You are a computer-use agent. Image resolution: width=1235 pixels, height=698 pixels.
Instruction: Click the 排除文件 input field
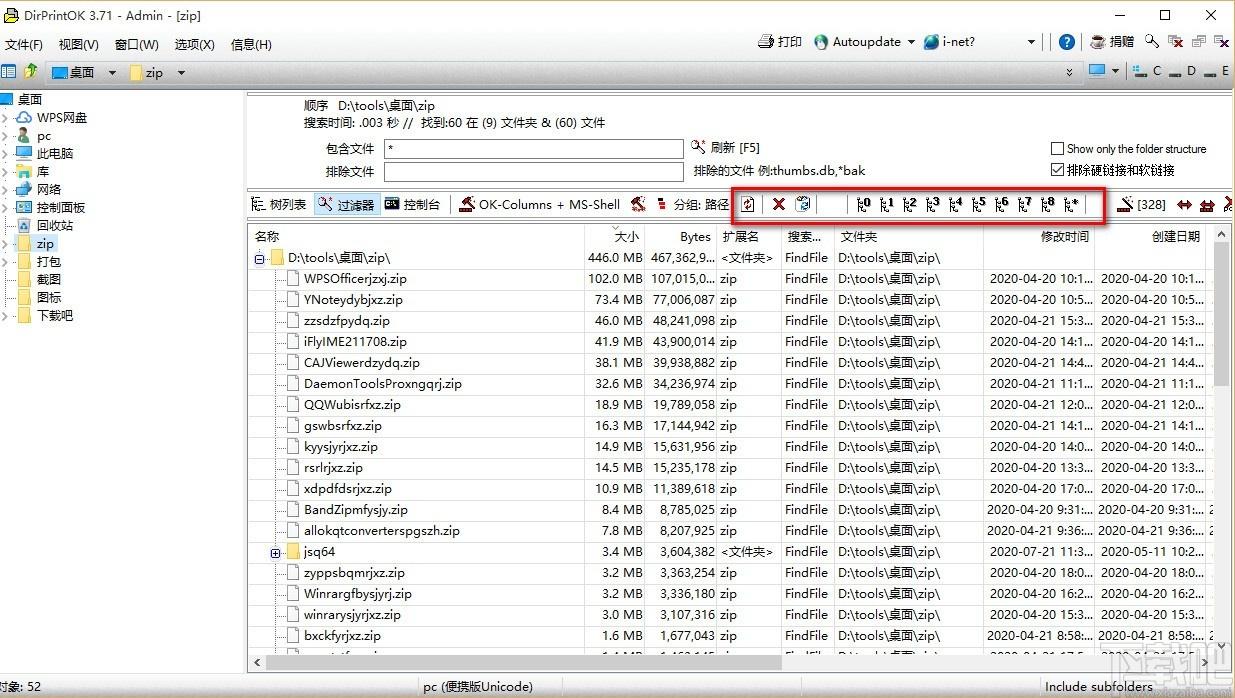coord(533,171)
